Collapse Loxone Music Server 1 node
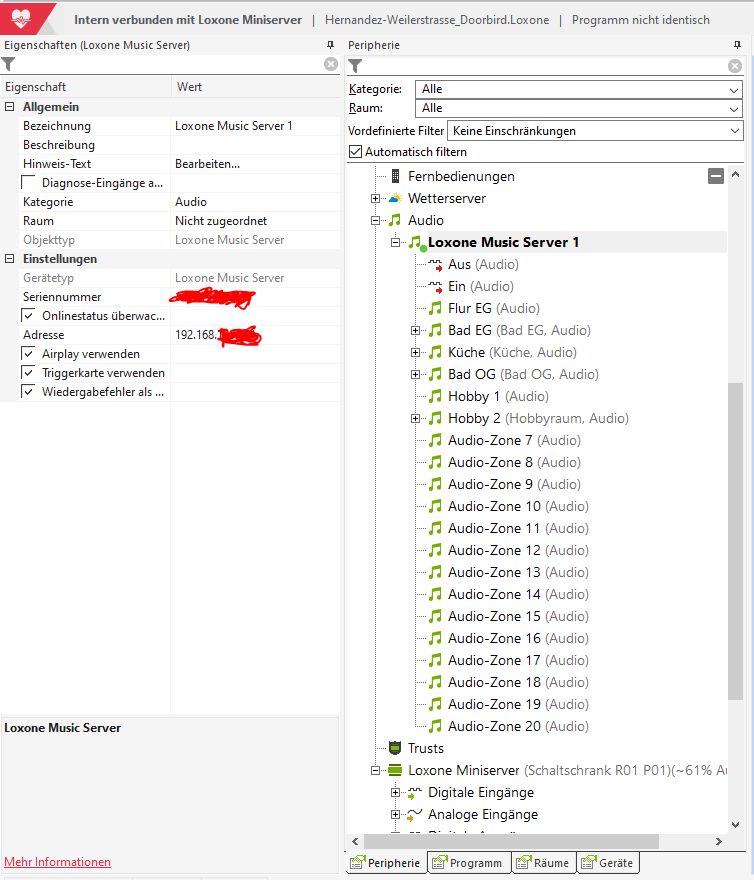The width and height of the screenshot is (754, 880). (395, 242)
